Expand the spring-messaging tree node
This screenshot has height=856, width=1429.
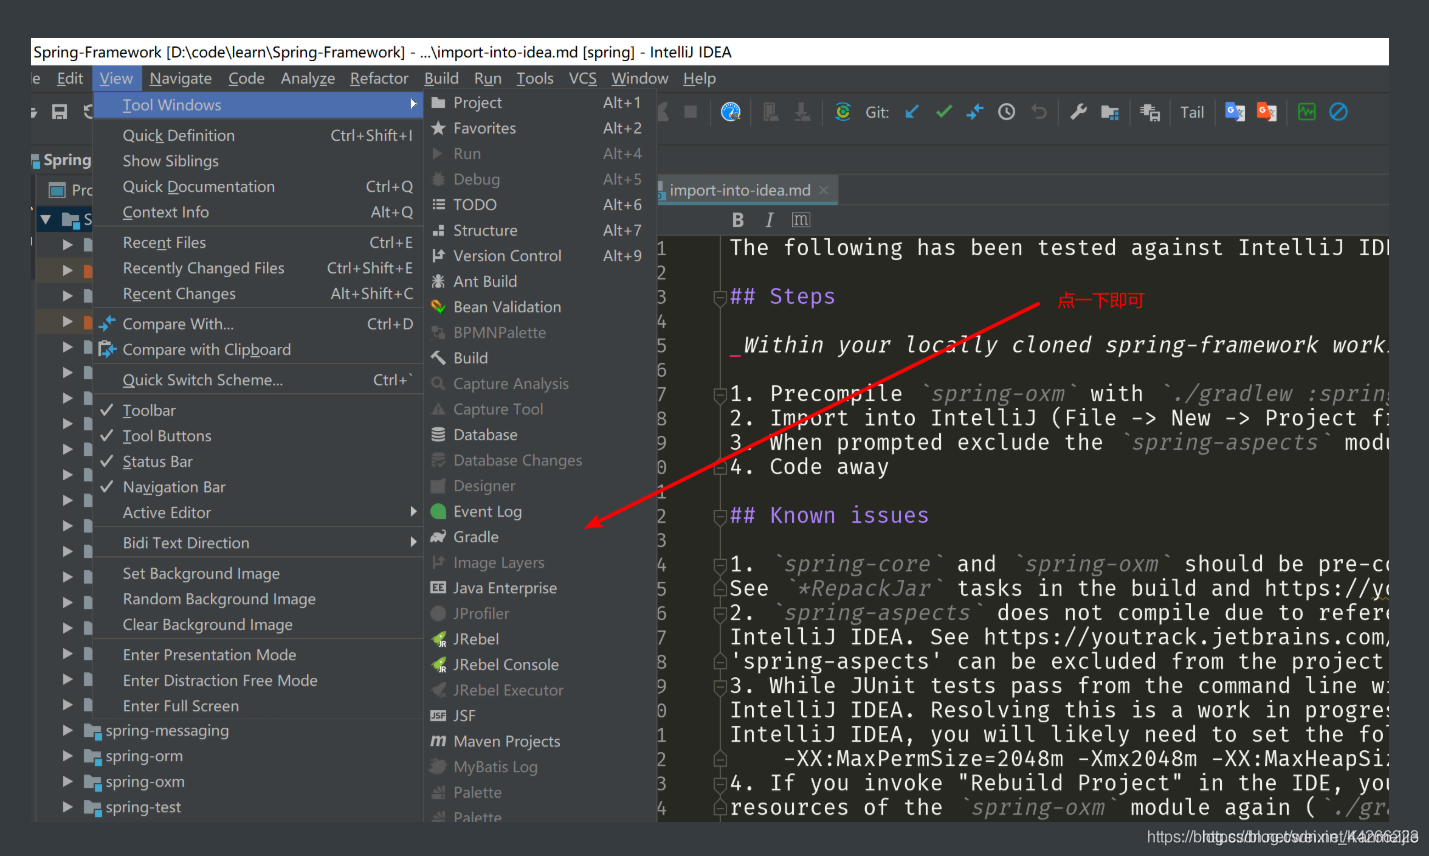pos(67,731)
